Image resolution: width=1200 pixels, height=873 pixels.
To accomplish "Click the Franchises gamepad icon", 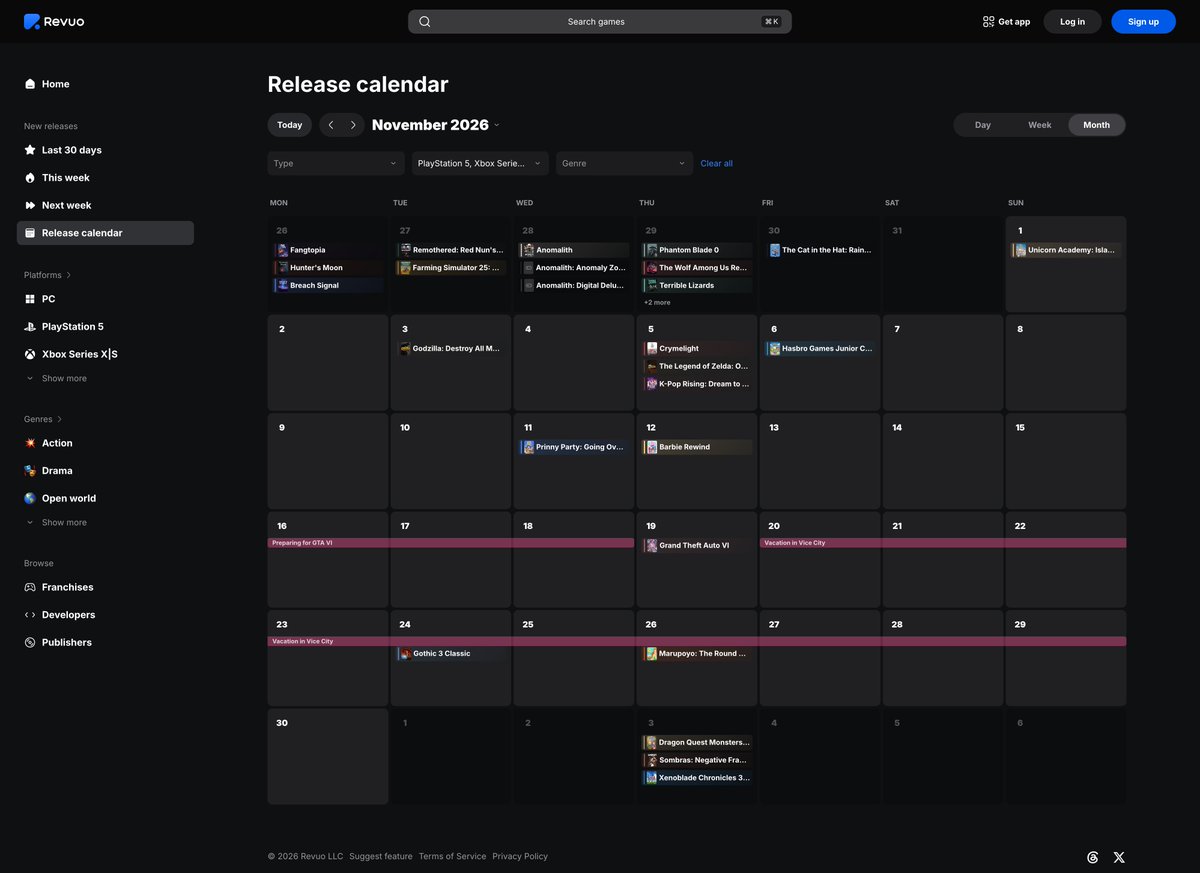I will coord(30,587).
